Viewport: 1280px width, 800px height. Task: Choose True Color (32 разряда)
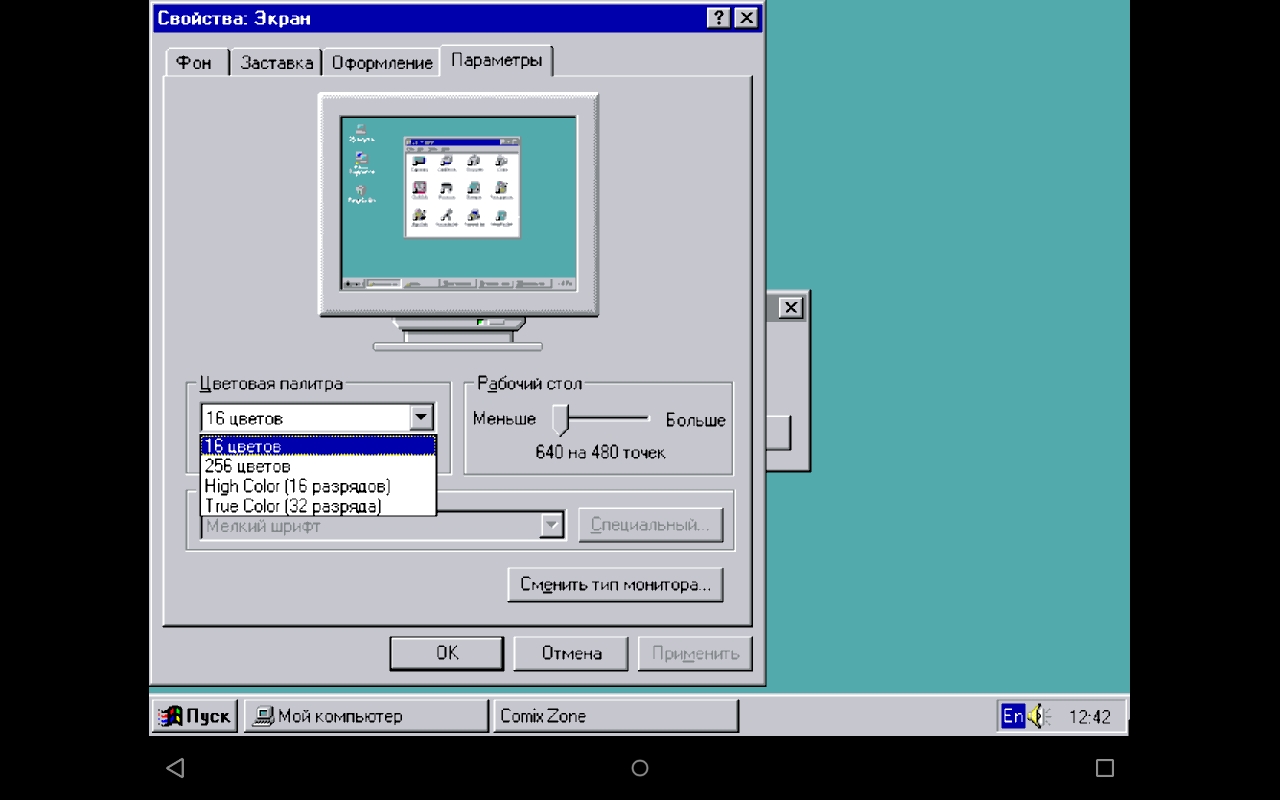coord(318,506)
